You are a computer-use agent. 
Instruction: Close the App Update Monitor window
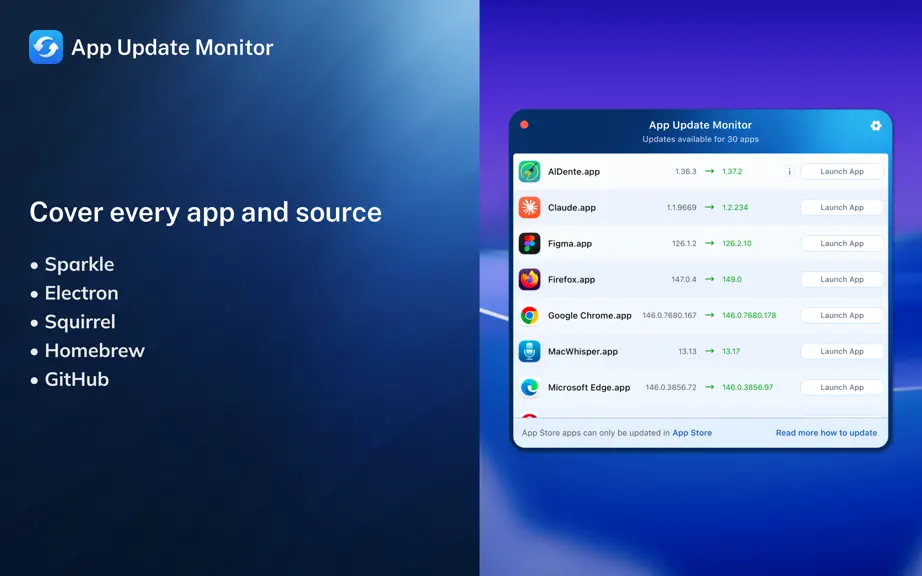coord(524,125)
